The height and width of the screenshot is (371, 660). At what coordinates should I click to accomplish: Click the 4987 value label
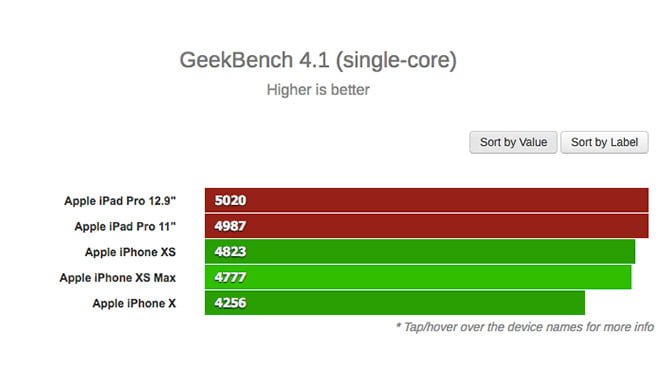[230, 226]
